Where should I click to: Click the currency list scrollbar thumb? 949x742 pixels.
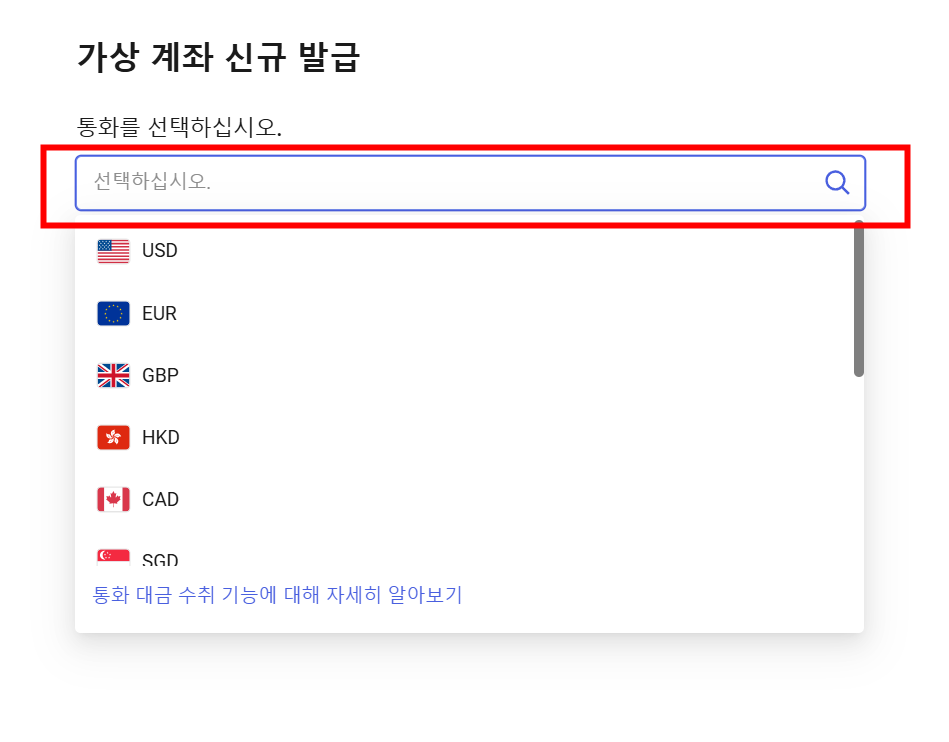[858, 298]
